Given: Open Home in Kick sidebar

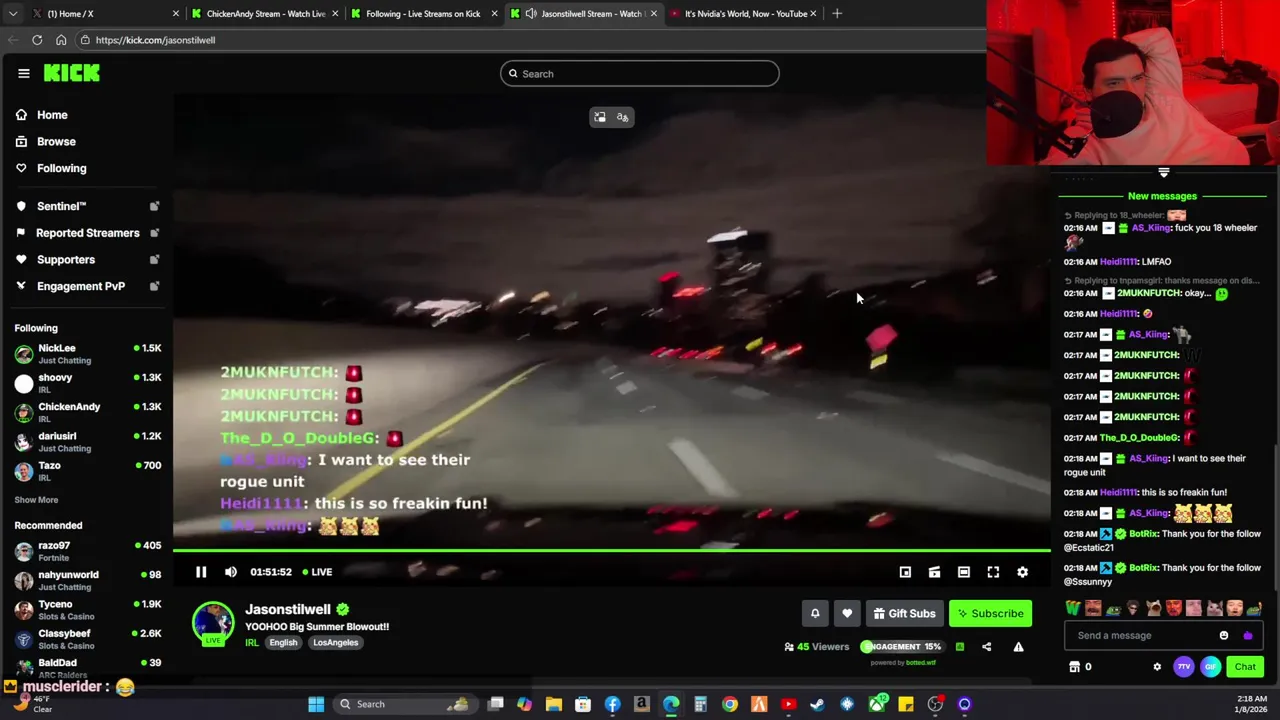Looking at the screenshot, I should tap(52, 115).
